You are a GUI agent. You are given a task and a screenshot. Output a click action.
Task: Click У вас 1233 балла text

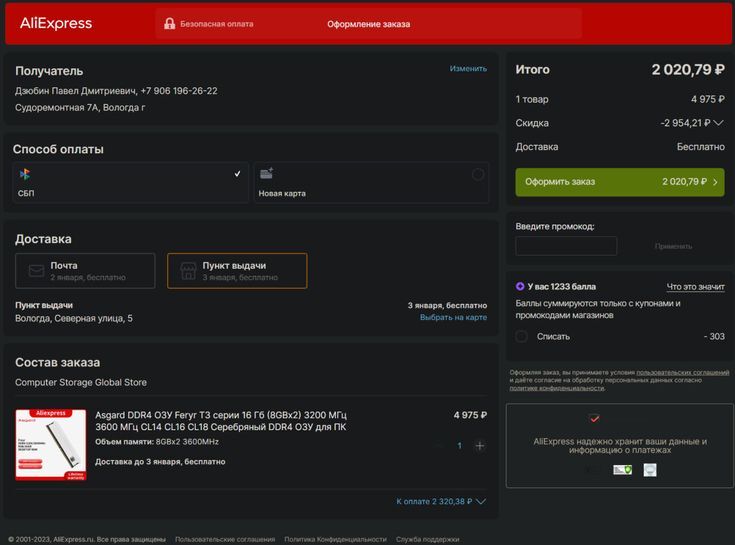(x=562, y=286)
